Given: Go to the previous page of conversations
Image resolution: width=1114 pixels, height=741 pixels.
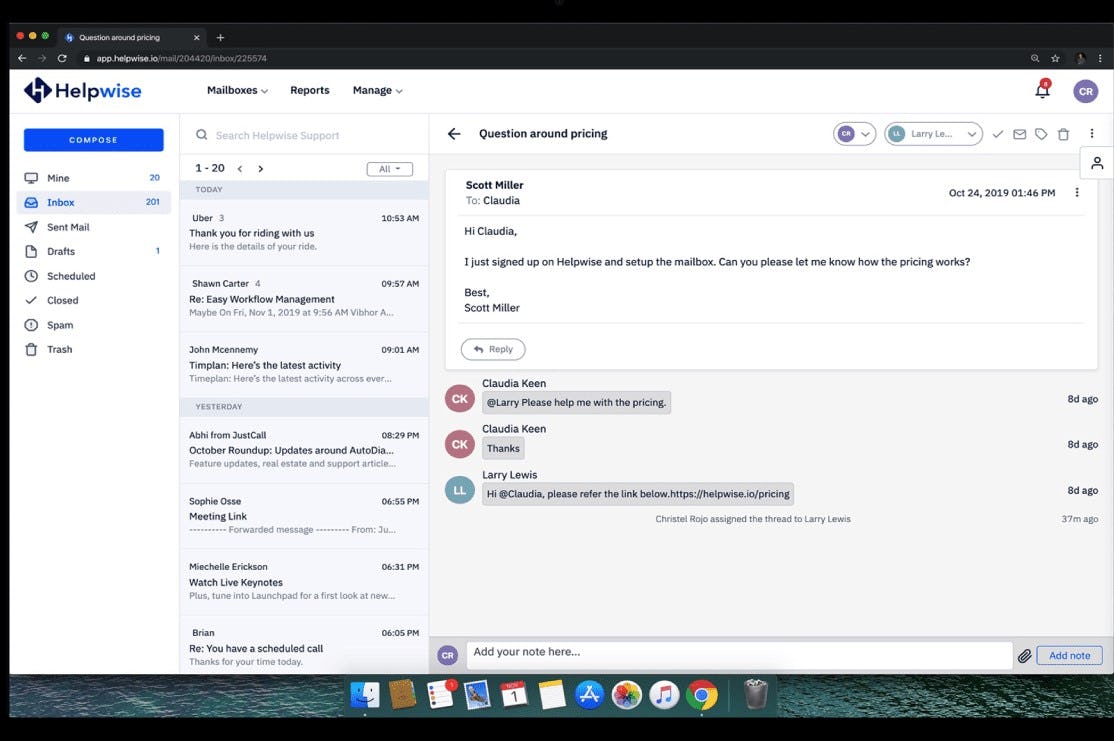Looking at the screenshot, I should [x=240, y=168].
